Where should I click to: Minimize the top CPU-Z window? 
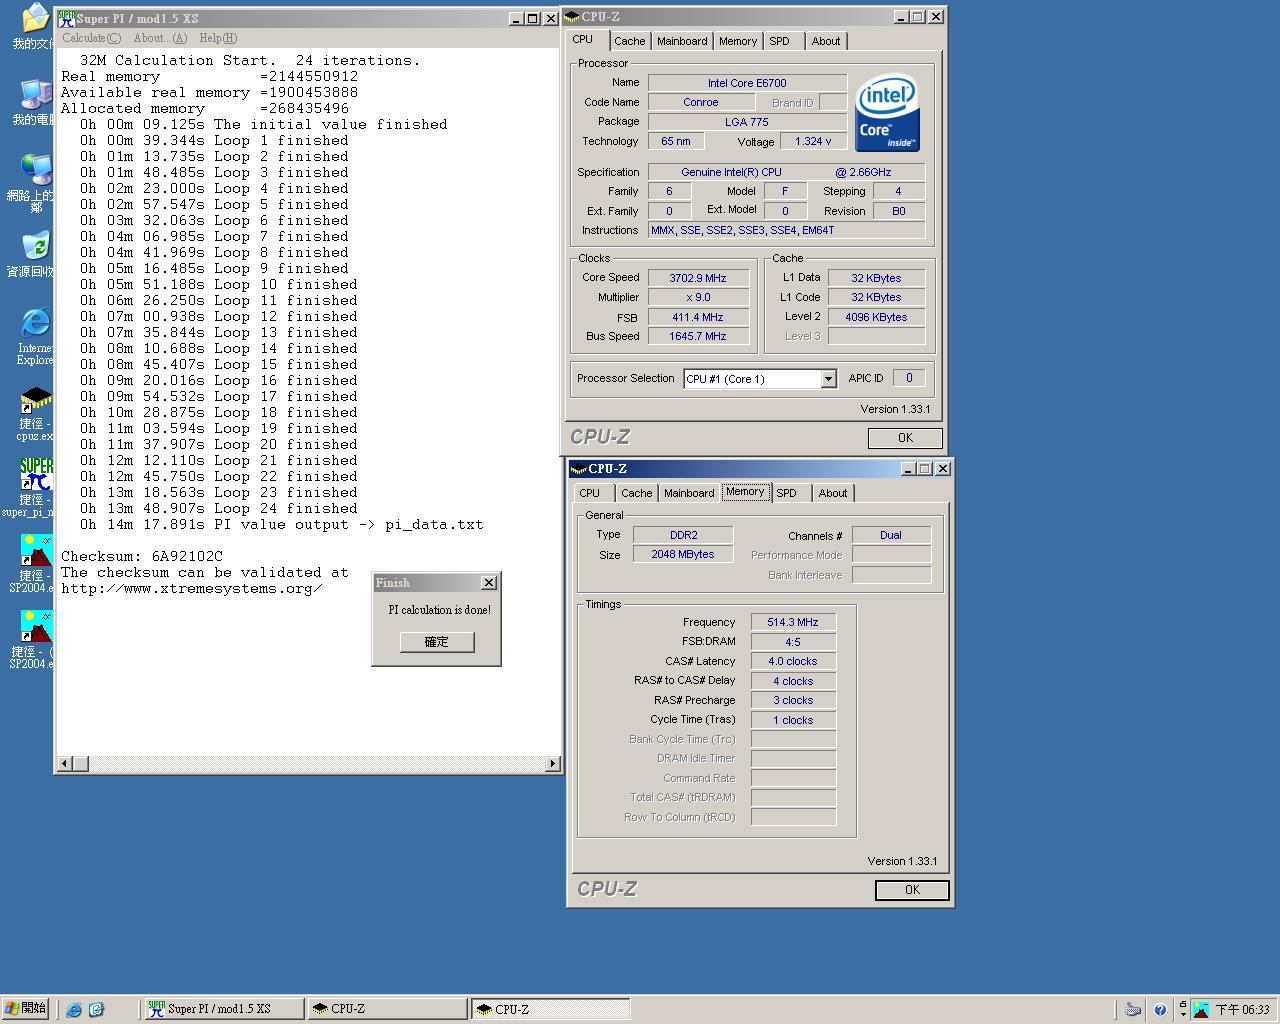[x=901, y=17]
